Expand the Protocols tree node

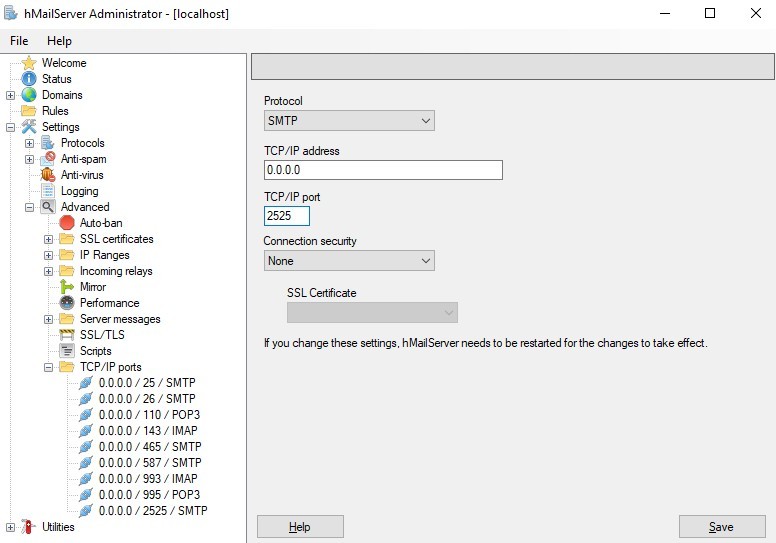tap(29, 144)
